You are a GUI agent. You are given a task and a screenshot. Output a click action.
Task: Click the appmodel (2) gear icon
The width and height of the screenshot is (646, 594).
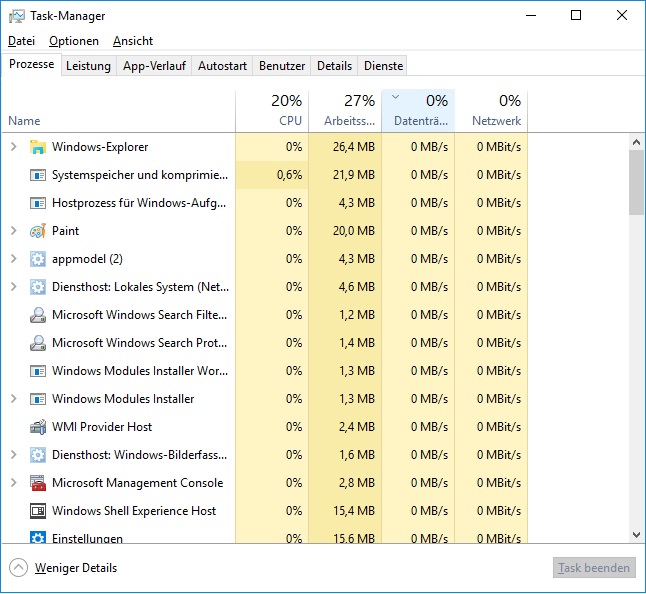37,259
